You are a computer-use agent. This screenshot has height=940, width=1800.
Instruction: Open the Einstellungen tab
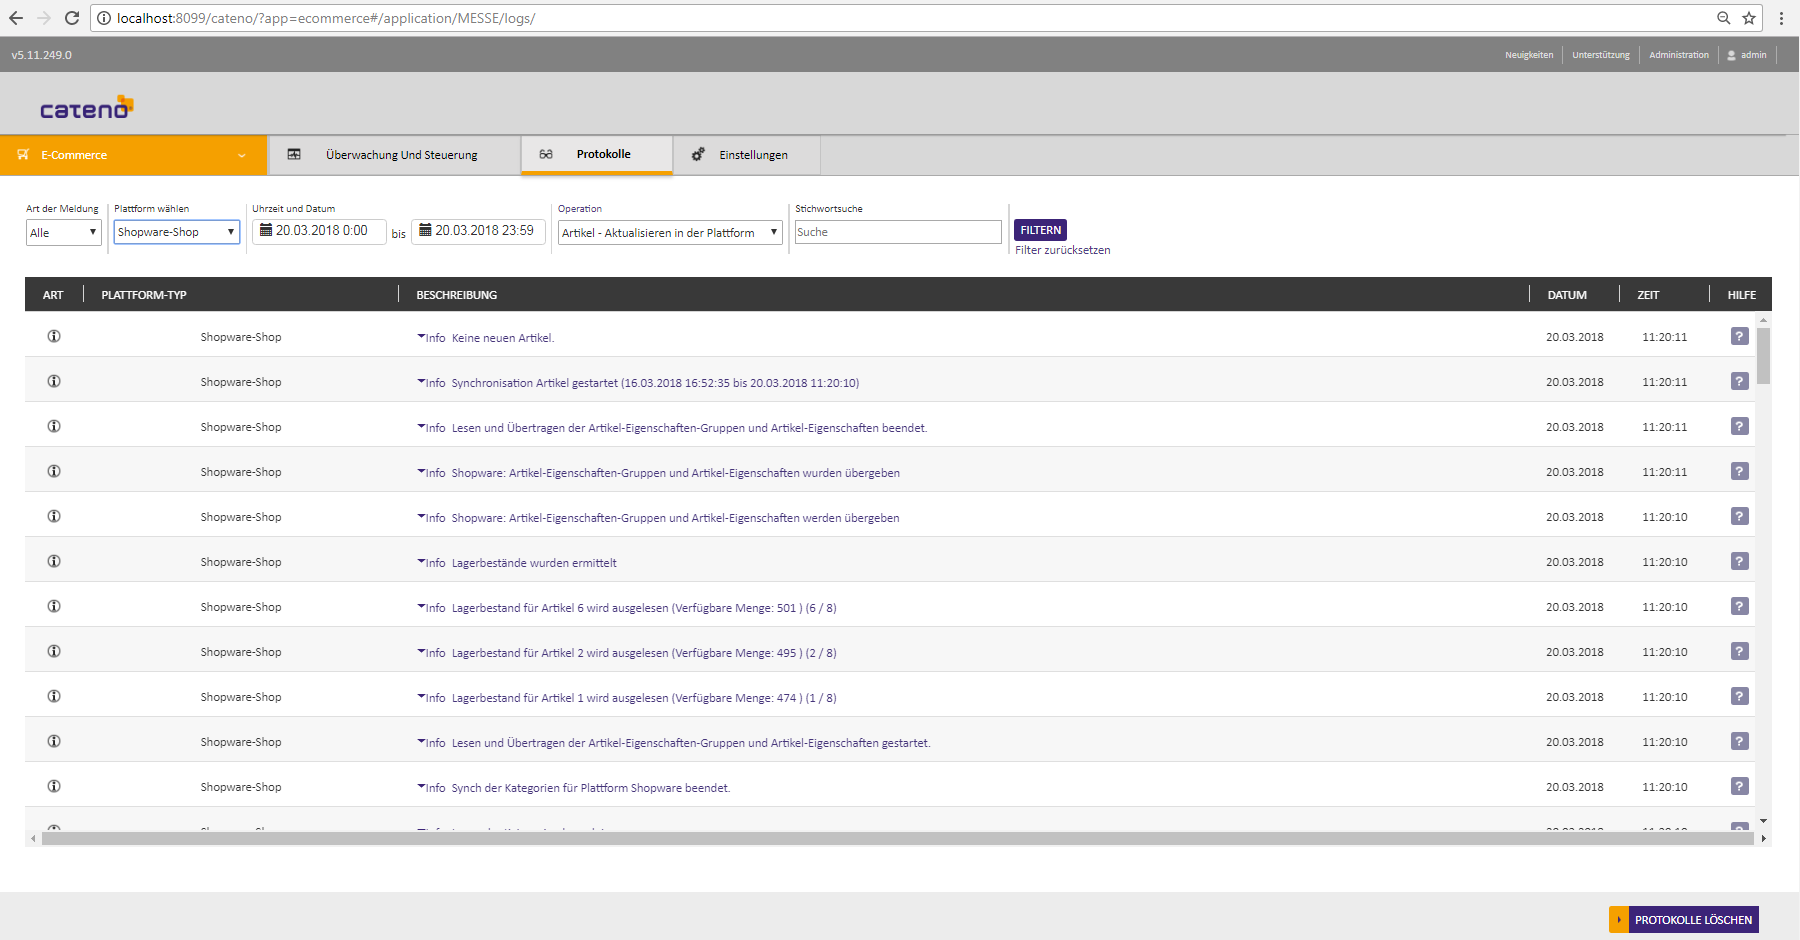(752, 155)
